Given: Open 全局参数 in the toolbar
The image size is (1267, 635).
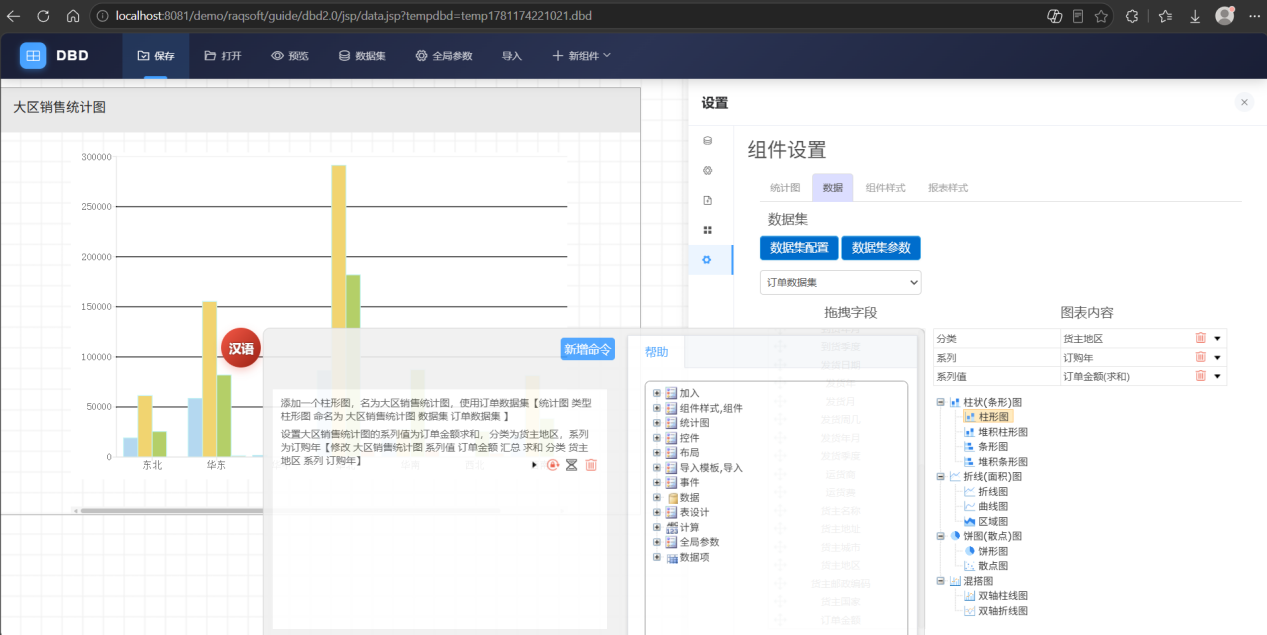Looking at the screenshot, I should (x=444, y=56).
